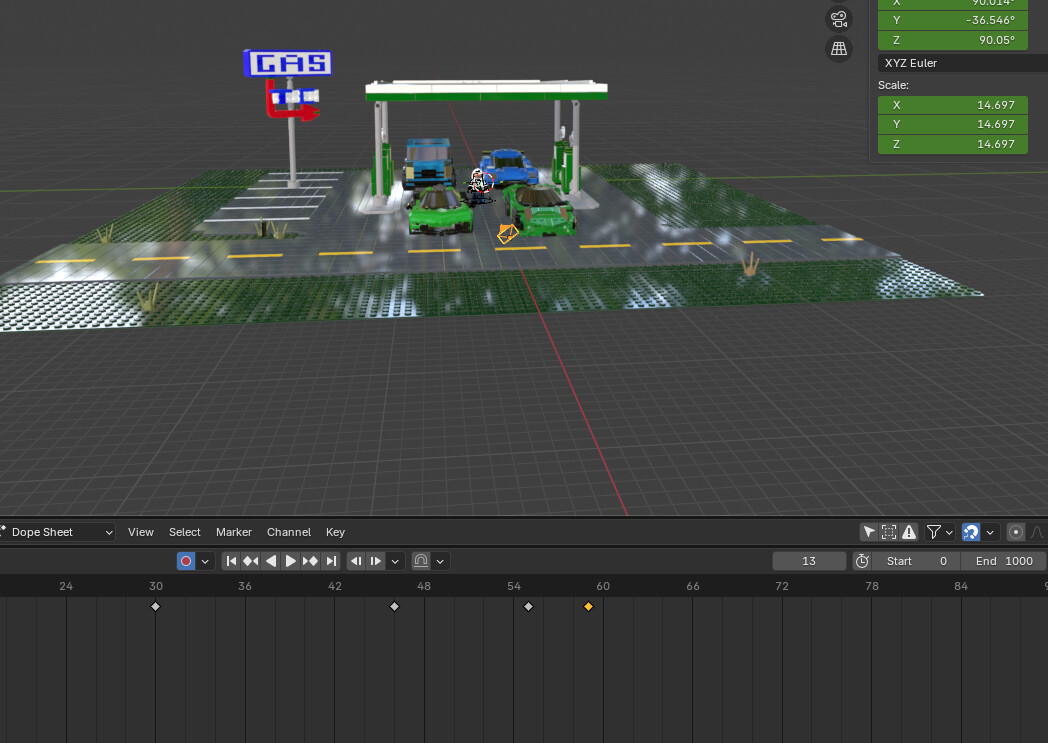Jump to next keyframe
This screenshot has width=1048, height=743.
click(x=310, y=561)
